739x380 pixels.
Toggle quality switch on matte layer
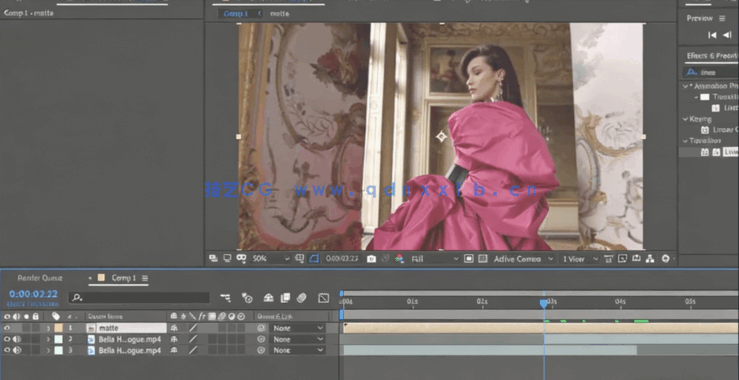point(193,328)
